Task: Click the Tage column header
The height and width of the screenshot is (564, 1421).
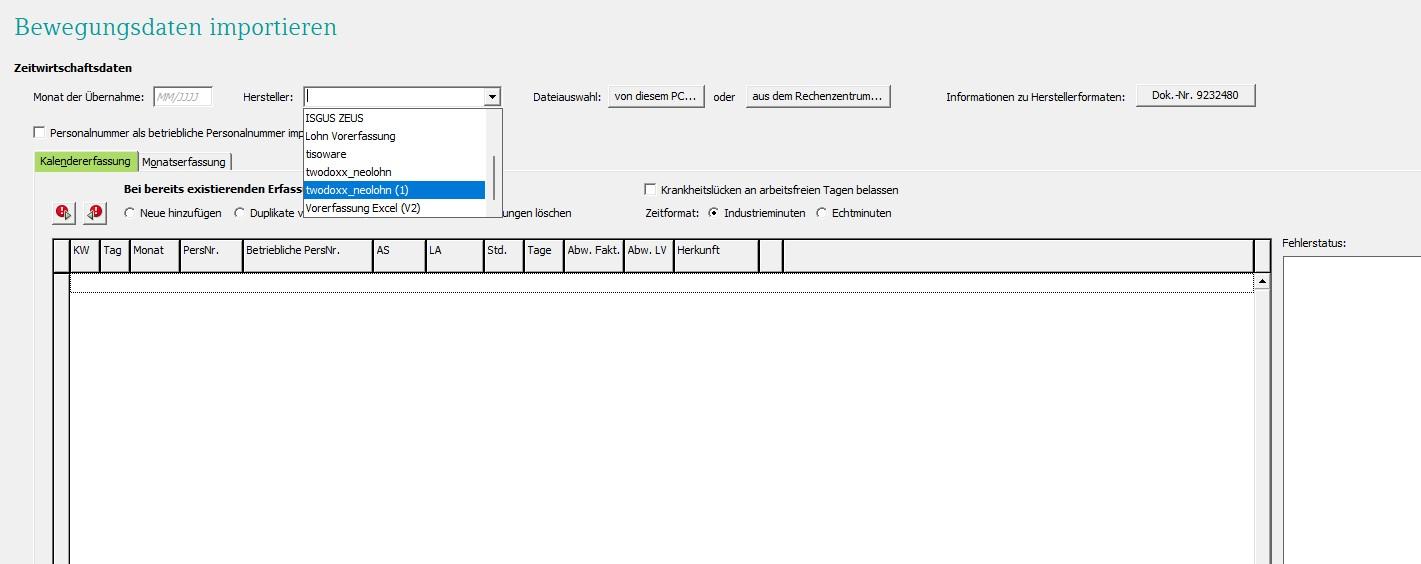Action: point(544,255)
